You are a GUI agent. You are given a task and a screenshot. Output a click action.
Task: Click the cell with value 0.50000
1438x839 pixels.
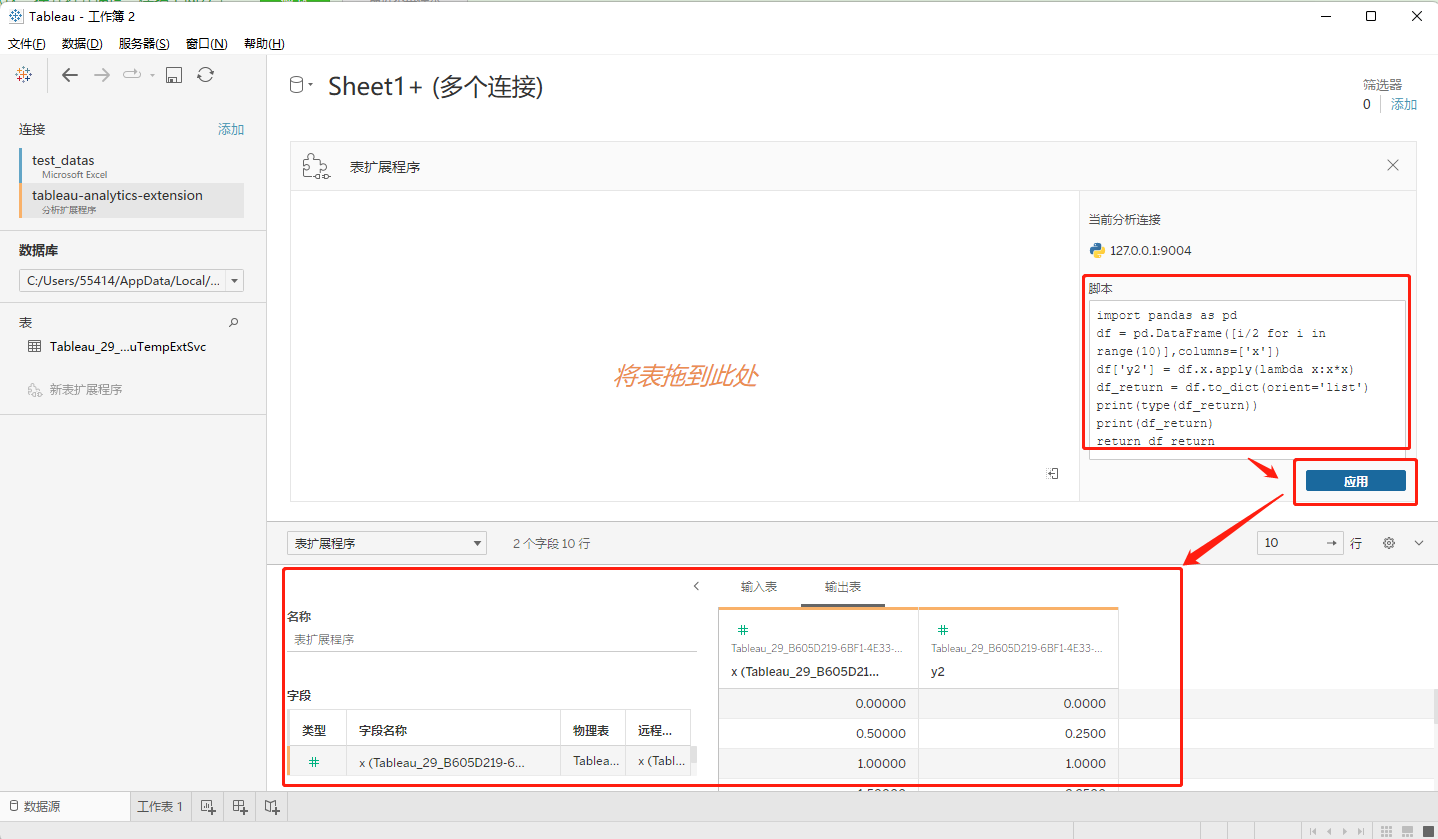point(818,733)
